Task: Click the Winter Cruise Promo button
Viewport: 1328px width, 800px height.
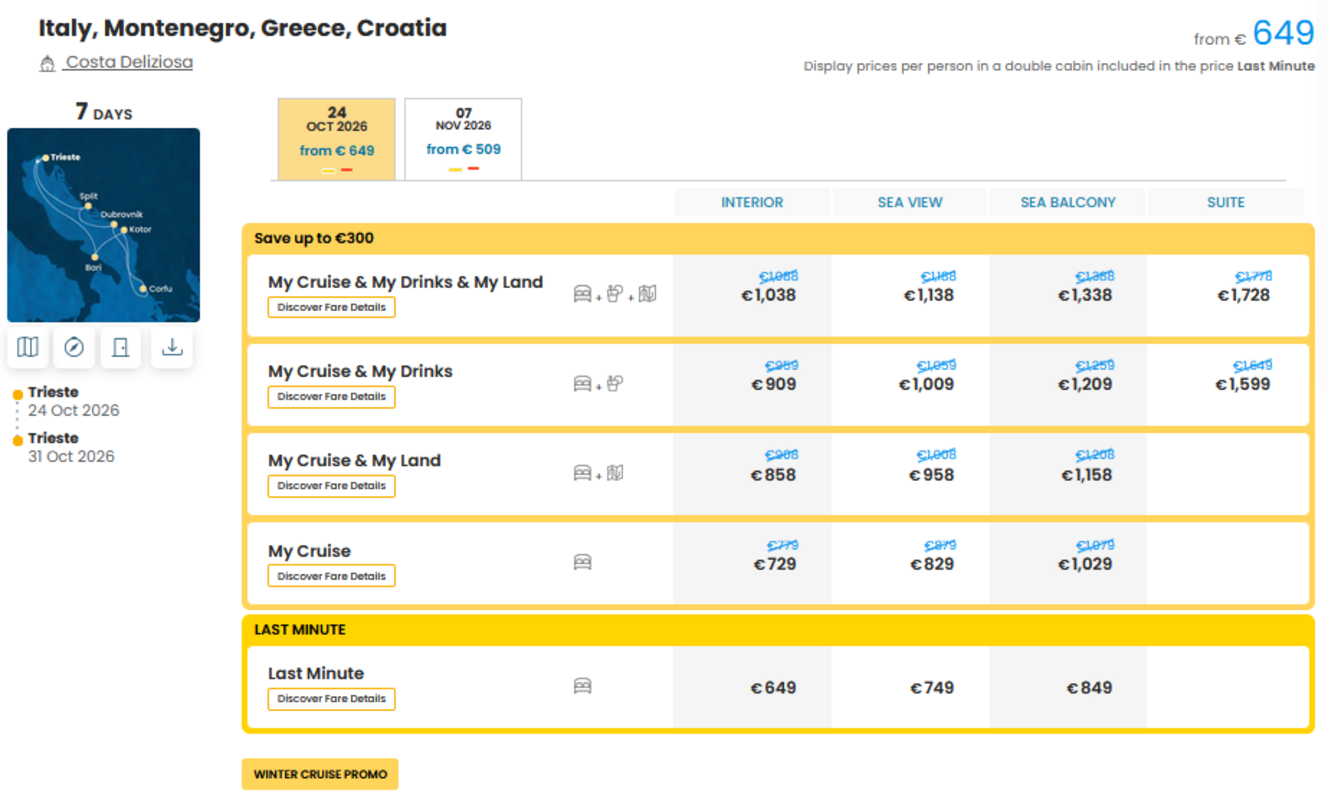Action: point(320,774)
